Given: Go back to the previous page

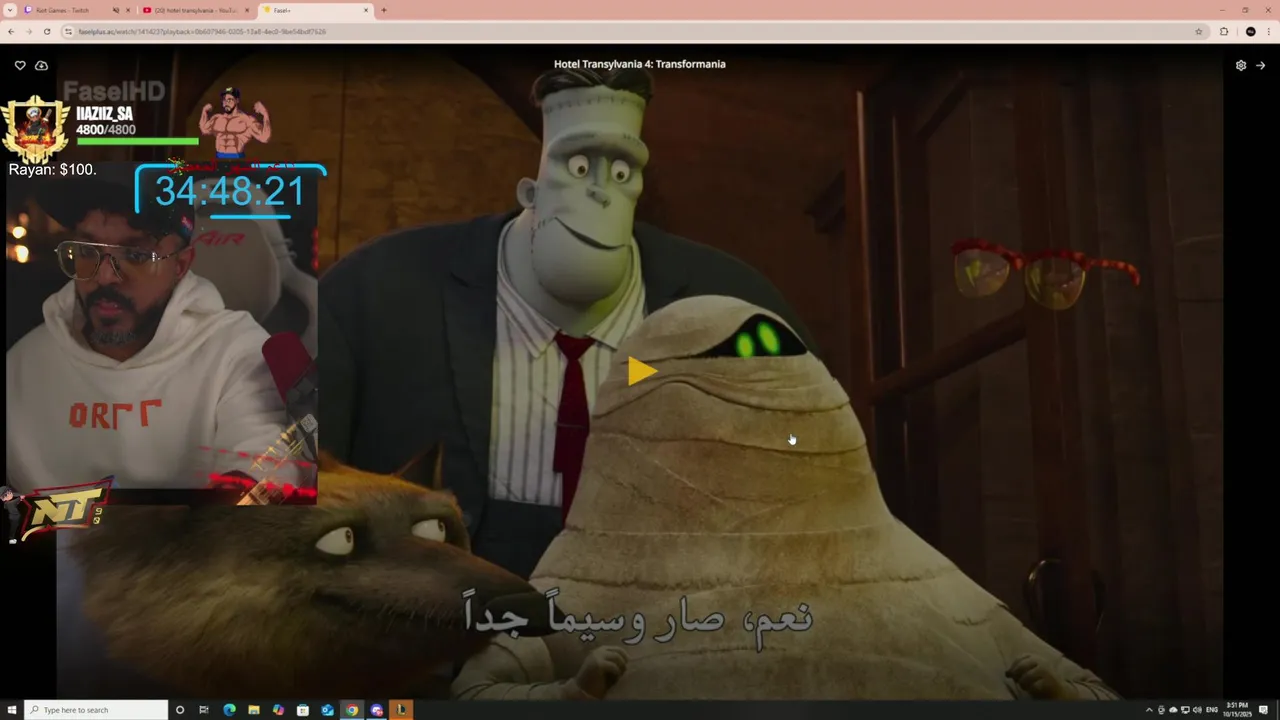Looking at the screenshot, I should coord(11,31).
